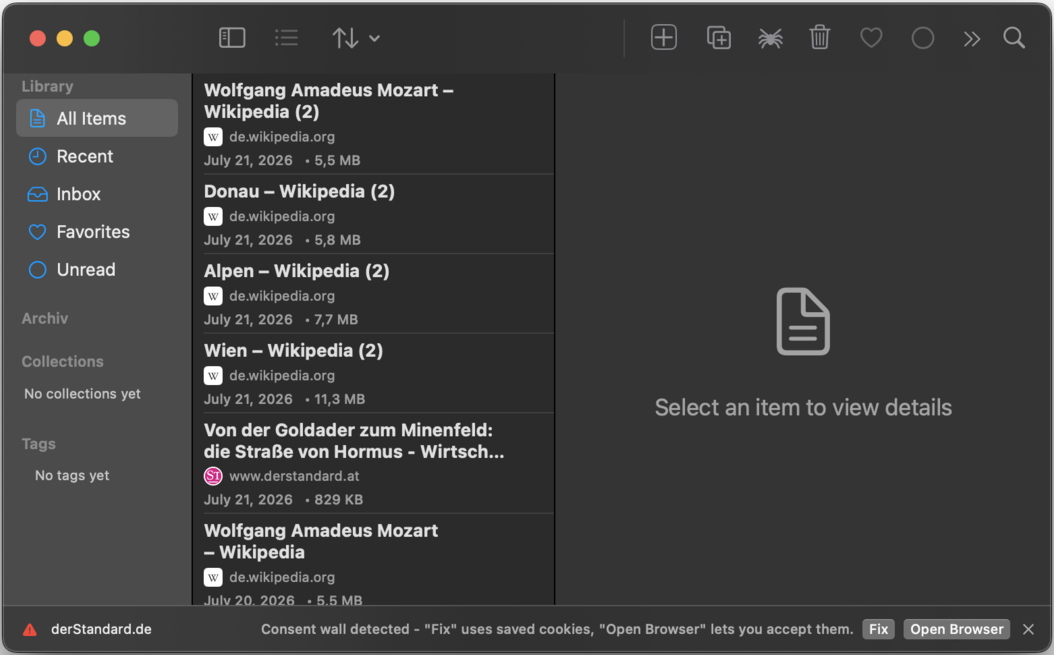Click the empty document placeholder icon
Viewport: 1054px width, 655px height.
(803, 321)
